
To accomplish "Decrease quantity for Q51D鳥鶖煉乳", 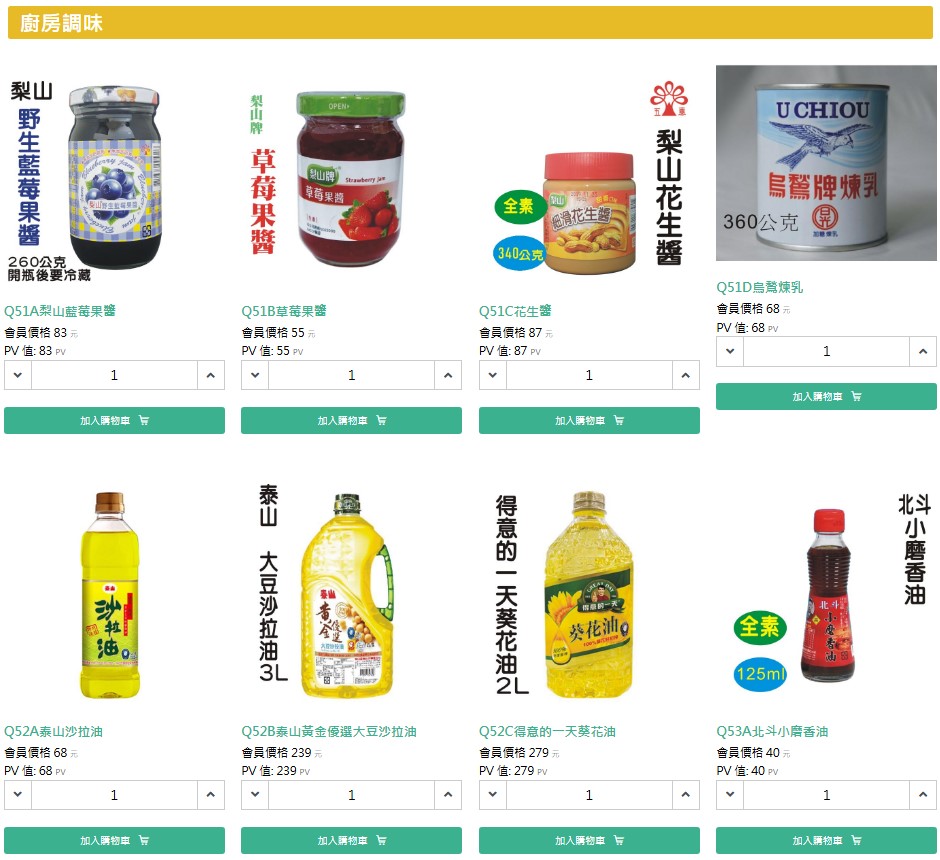I will pos(730,351).
